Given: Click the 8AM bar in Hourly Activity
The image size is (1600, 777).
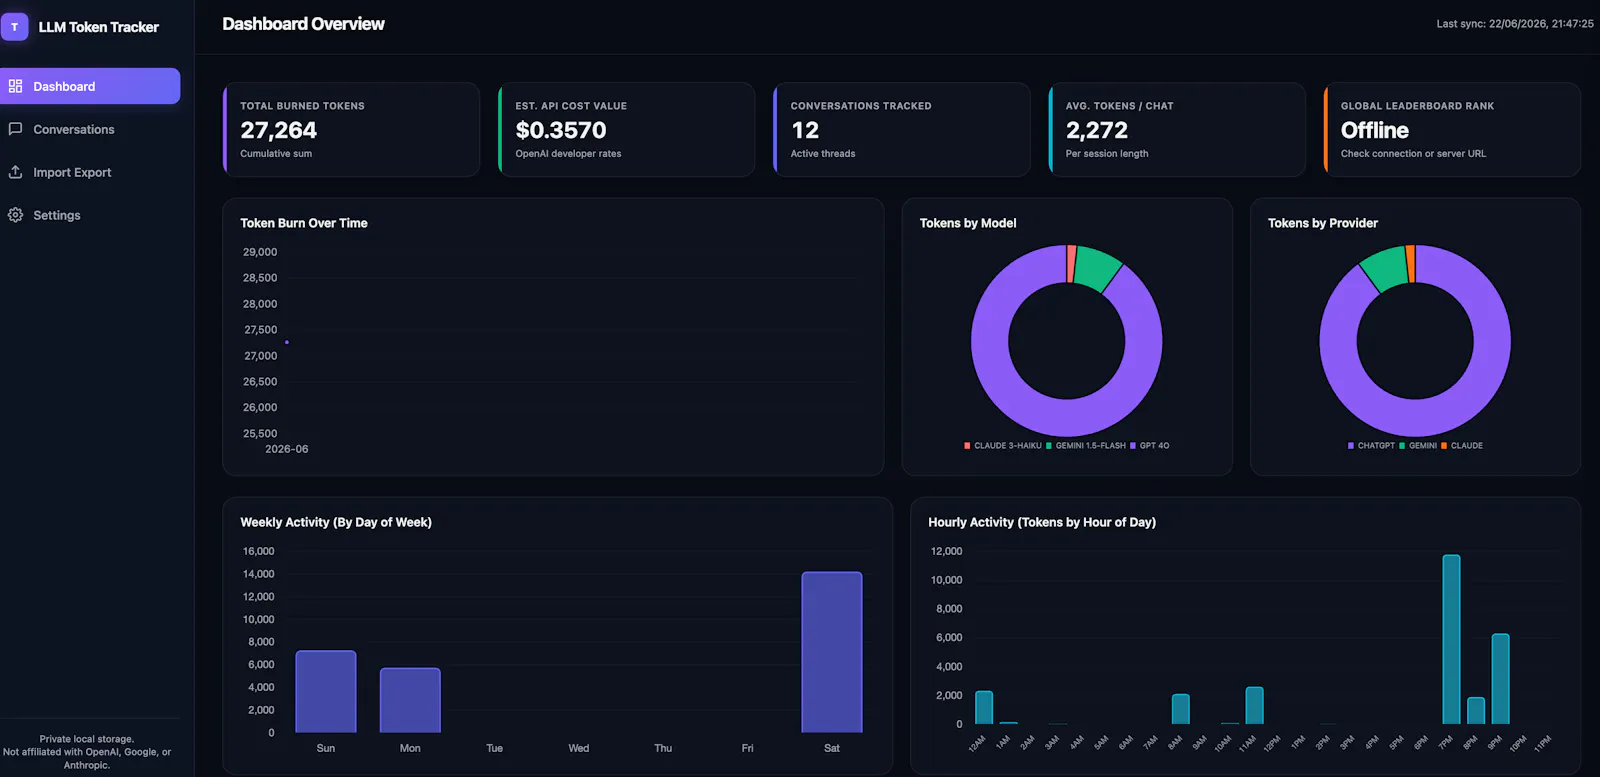Looking at the screenshot, I should coord(1181,709).
